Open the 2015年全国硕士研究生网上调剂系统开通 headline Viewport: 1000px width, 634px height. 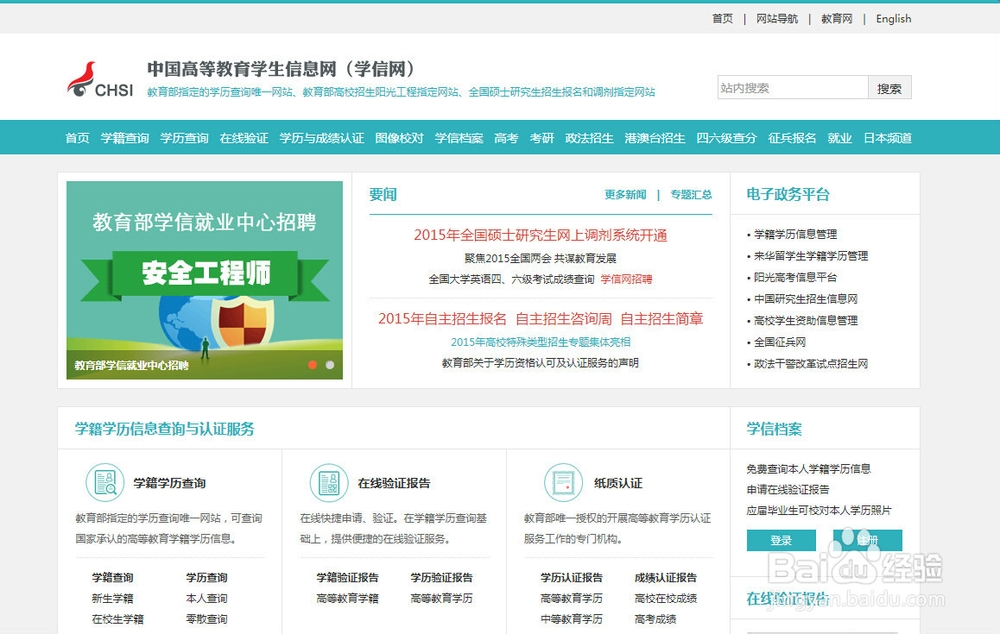coord(541,235)
